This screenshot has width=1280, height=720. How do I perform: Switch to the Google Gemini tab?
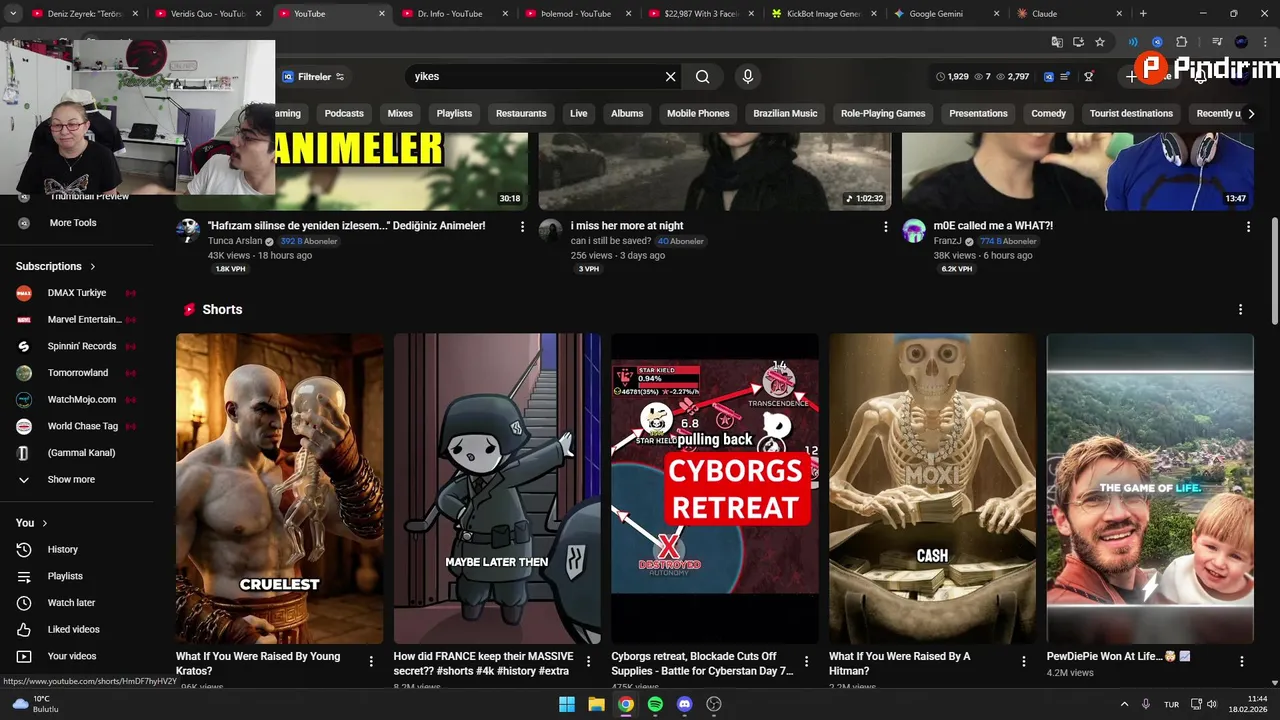[947, 14]
